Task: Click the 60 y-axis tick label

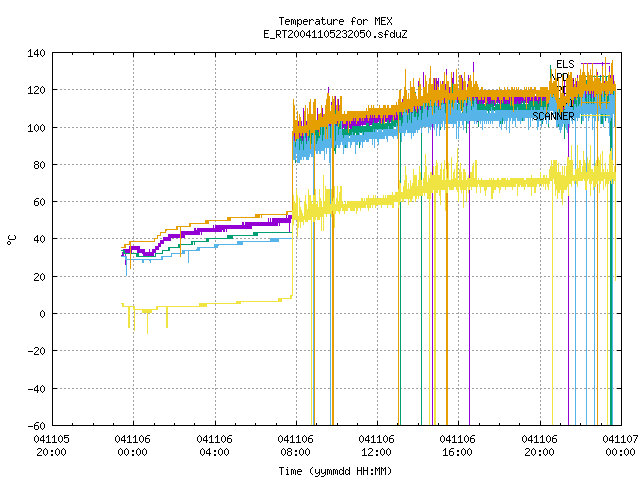Action: point(40,202)
